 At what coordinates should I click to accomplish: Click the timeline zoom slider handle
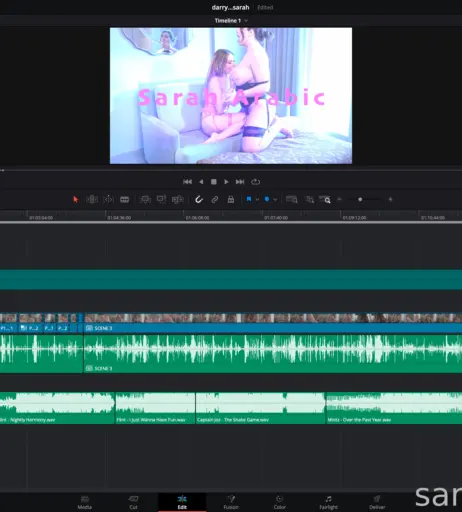[x=360, y=199]
